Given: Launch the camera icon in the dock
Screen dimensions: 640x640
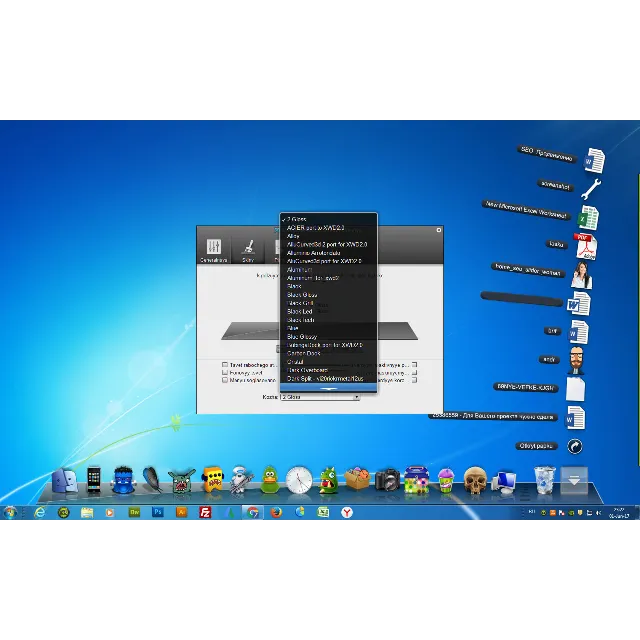Looking at the screenshot, I should 387,480.
